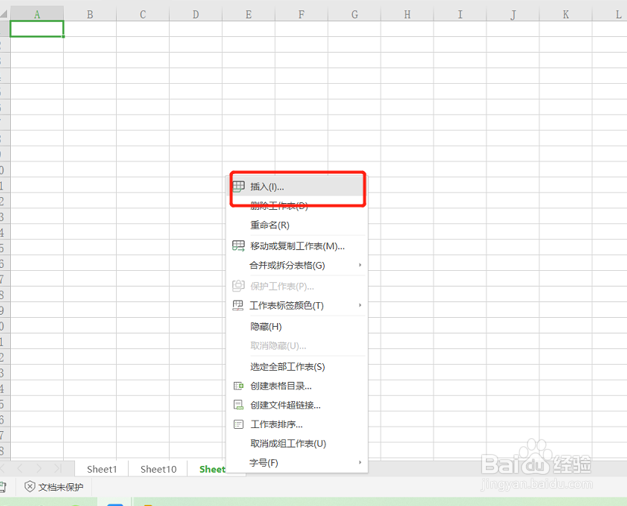The width and height of the screenshot is (627, 506).
Task: Expand Font Size (字号) submenu arrow
Action: point(360,462)
